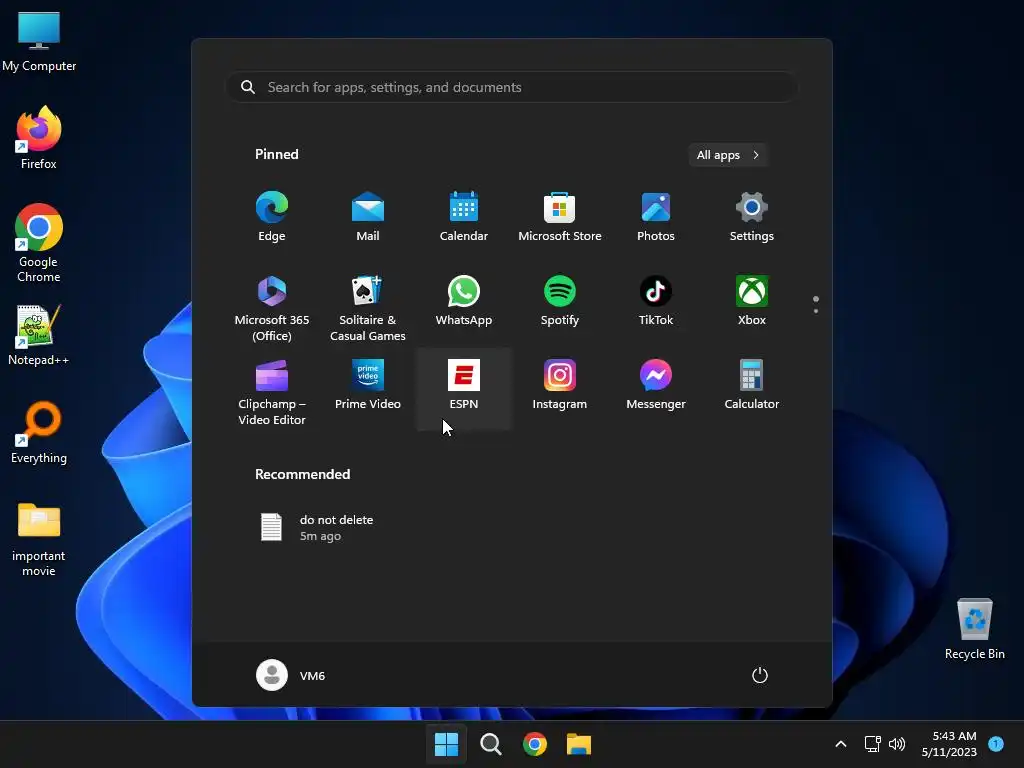Viewport: 1024px width, 768px height.
Task: Launch the Xbox app
Action: tap(752, 301)
